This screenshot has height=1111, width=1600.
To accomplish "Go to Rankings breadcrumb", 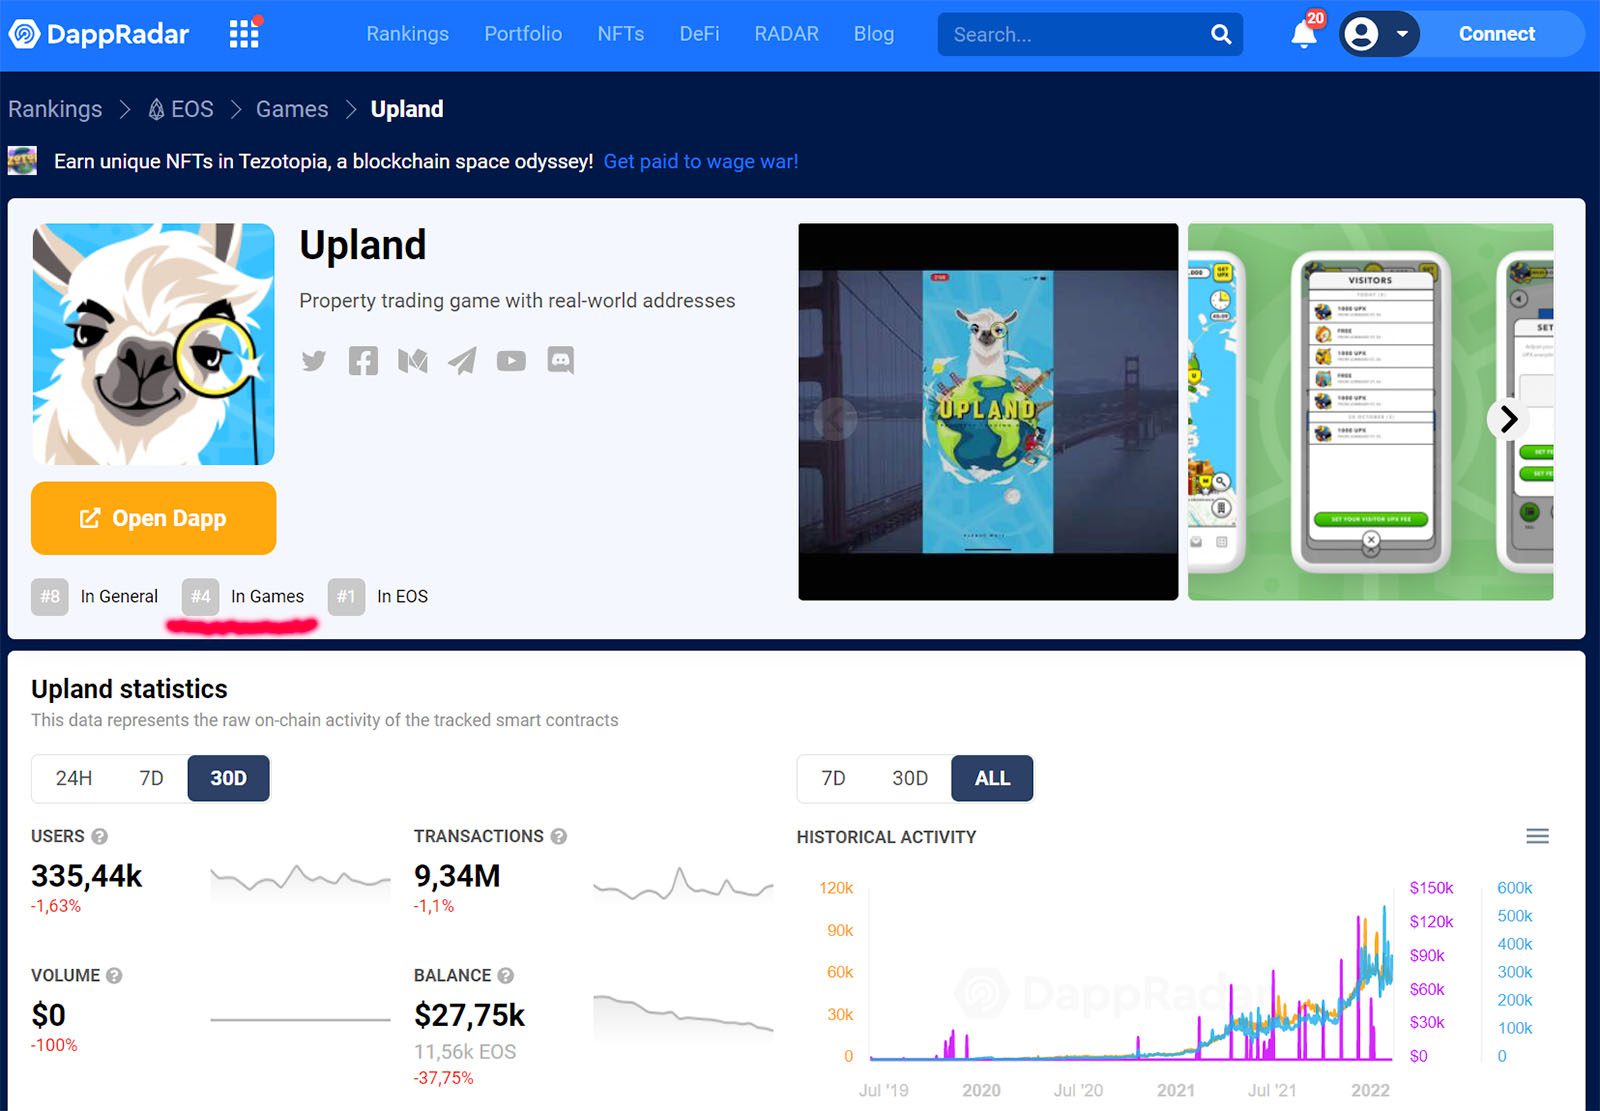I will [x=55, y=109].
